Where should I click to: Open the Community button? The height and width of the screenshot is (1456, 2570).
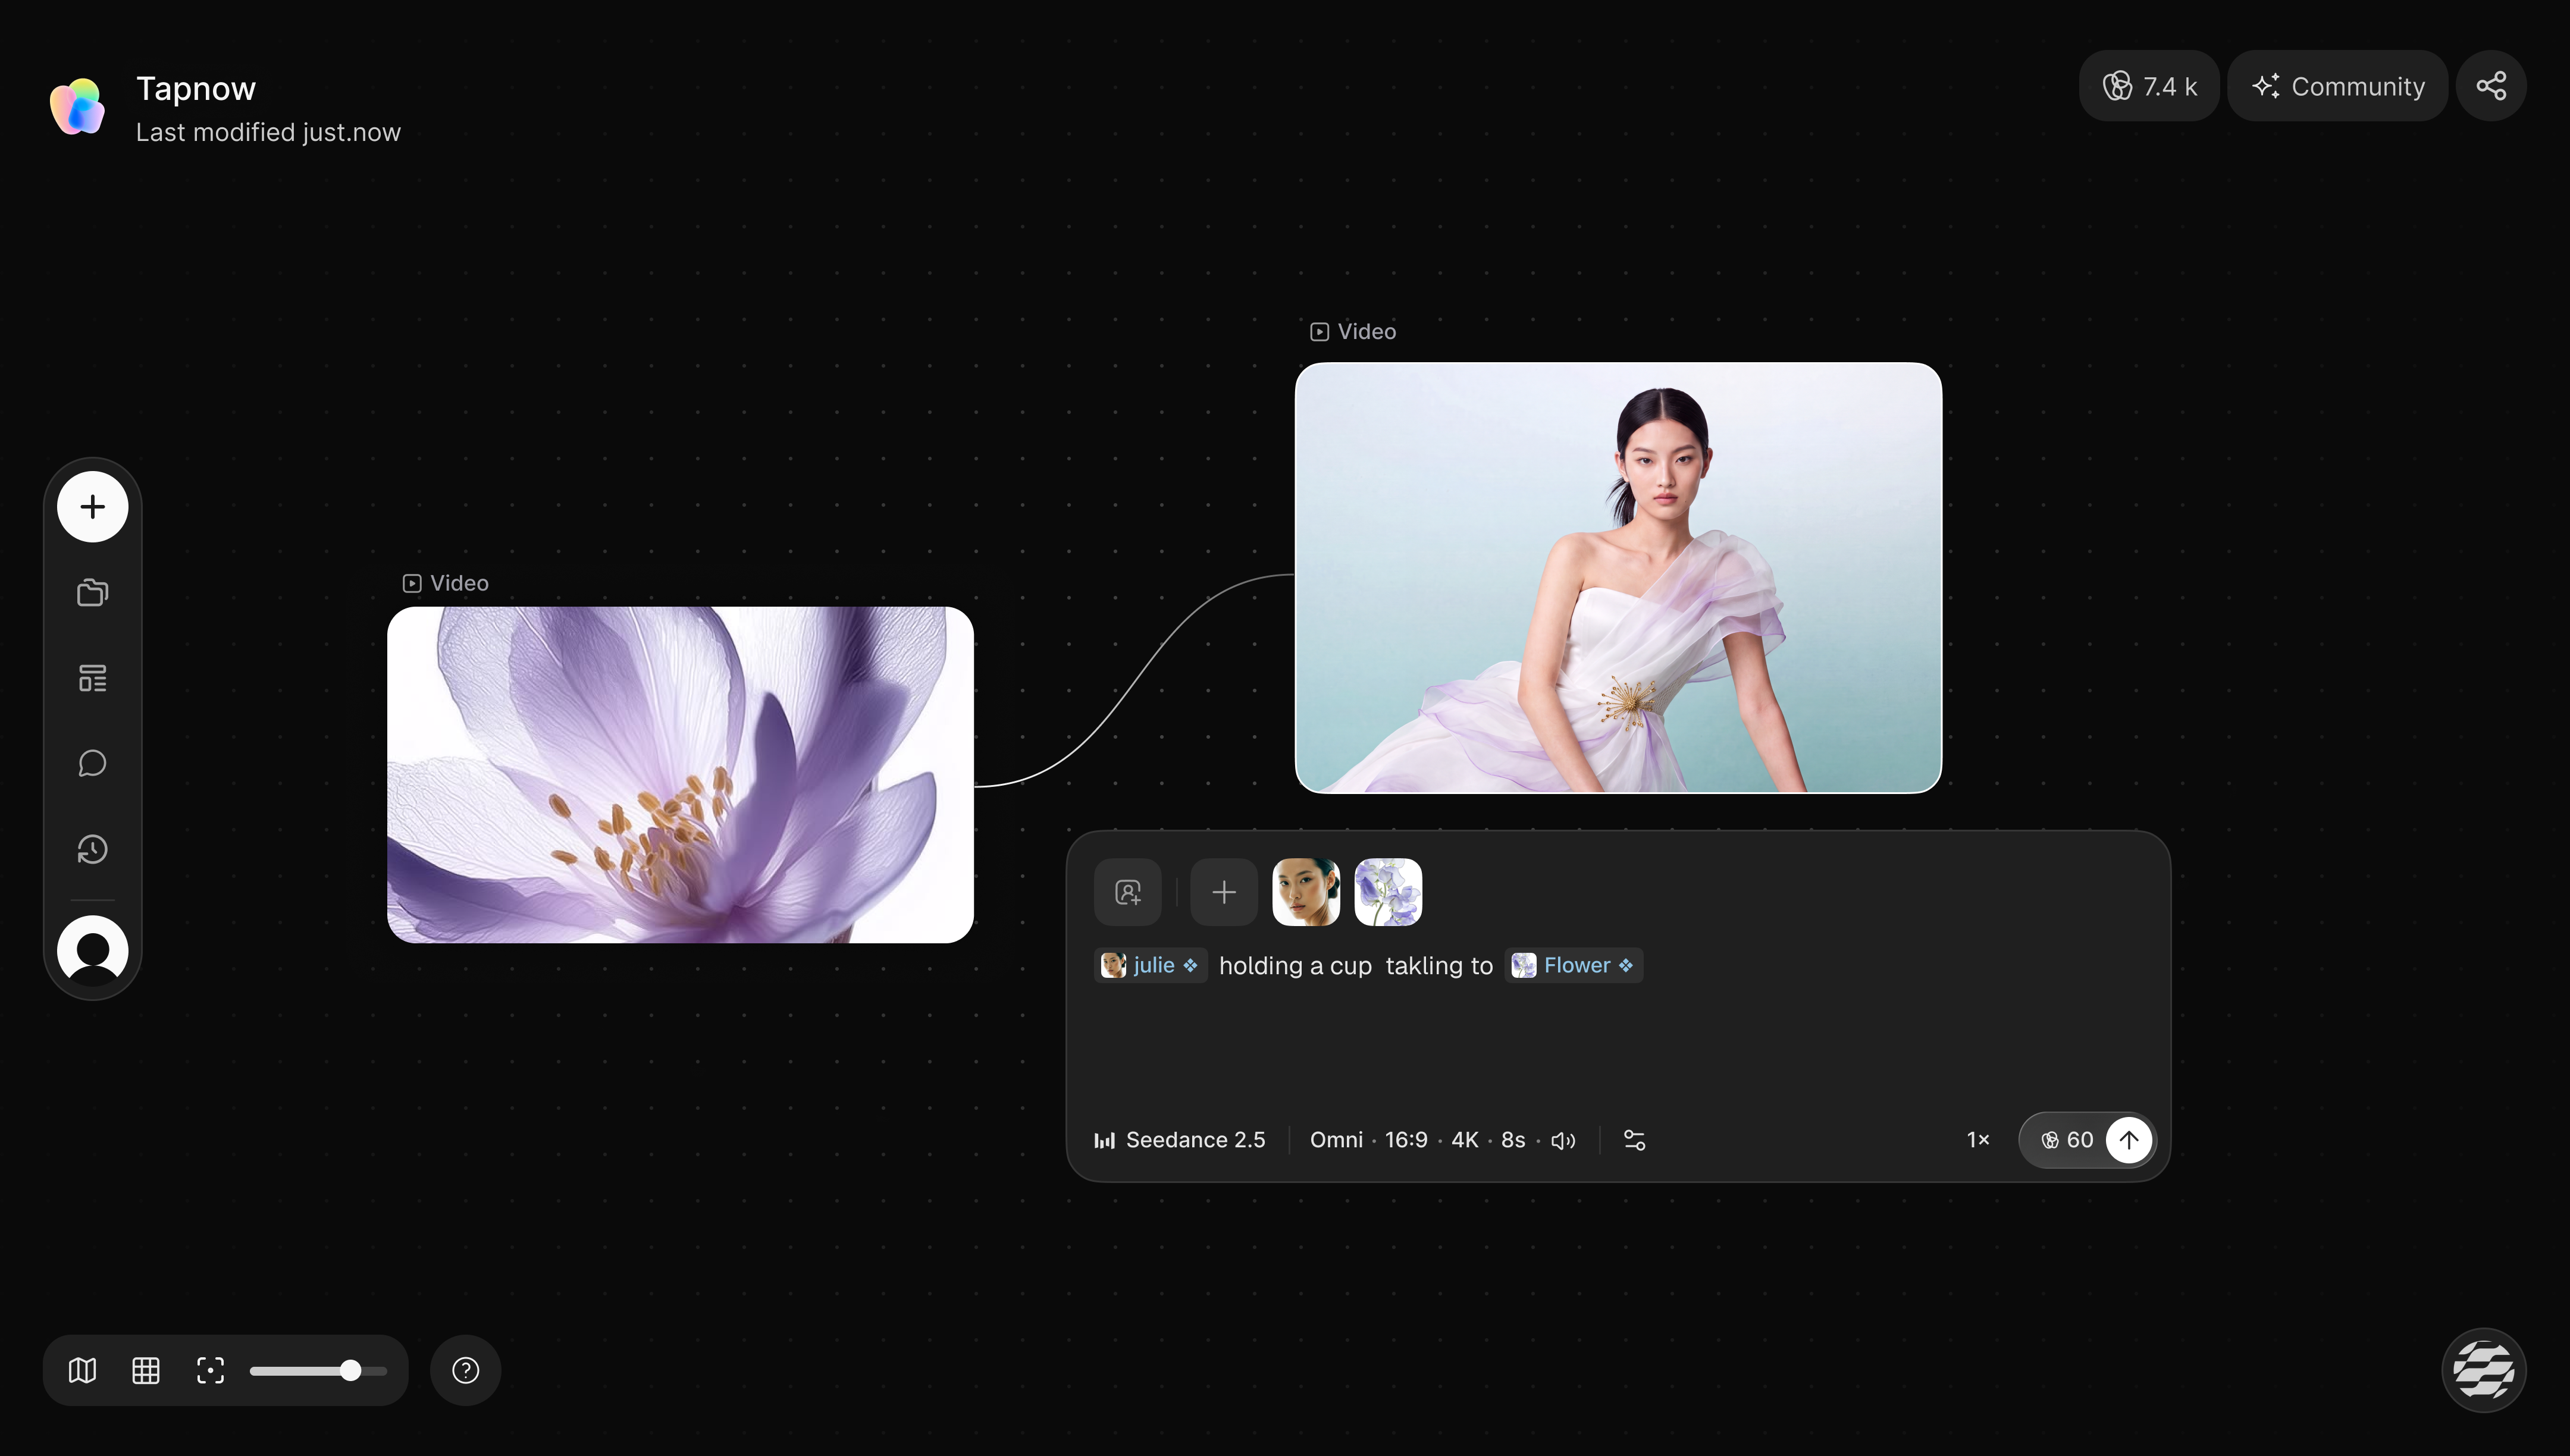coord(2338,86)
